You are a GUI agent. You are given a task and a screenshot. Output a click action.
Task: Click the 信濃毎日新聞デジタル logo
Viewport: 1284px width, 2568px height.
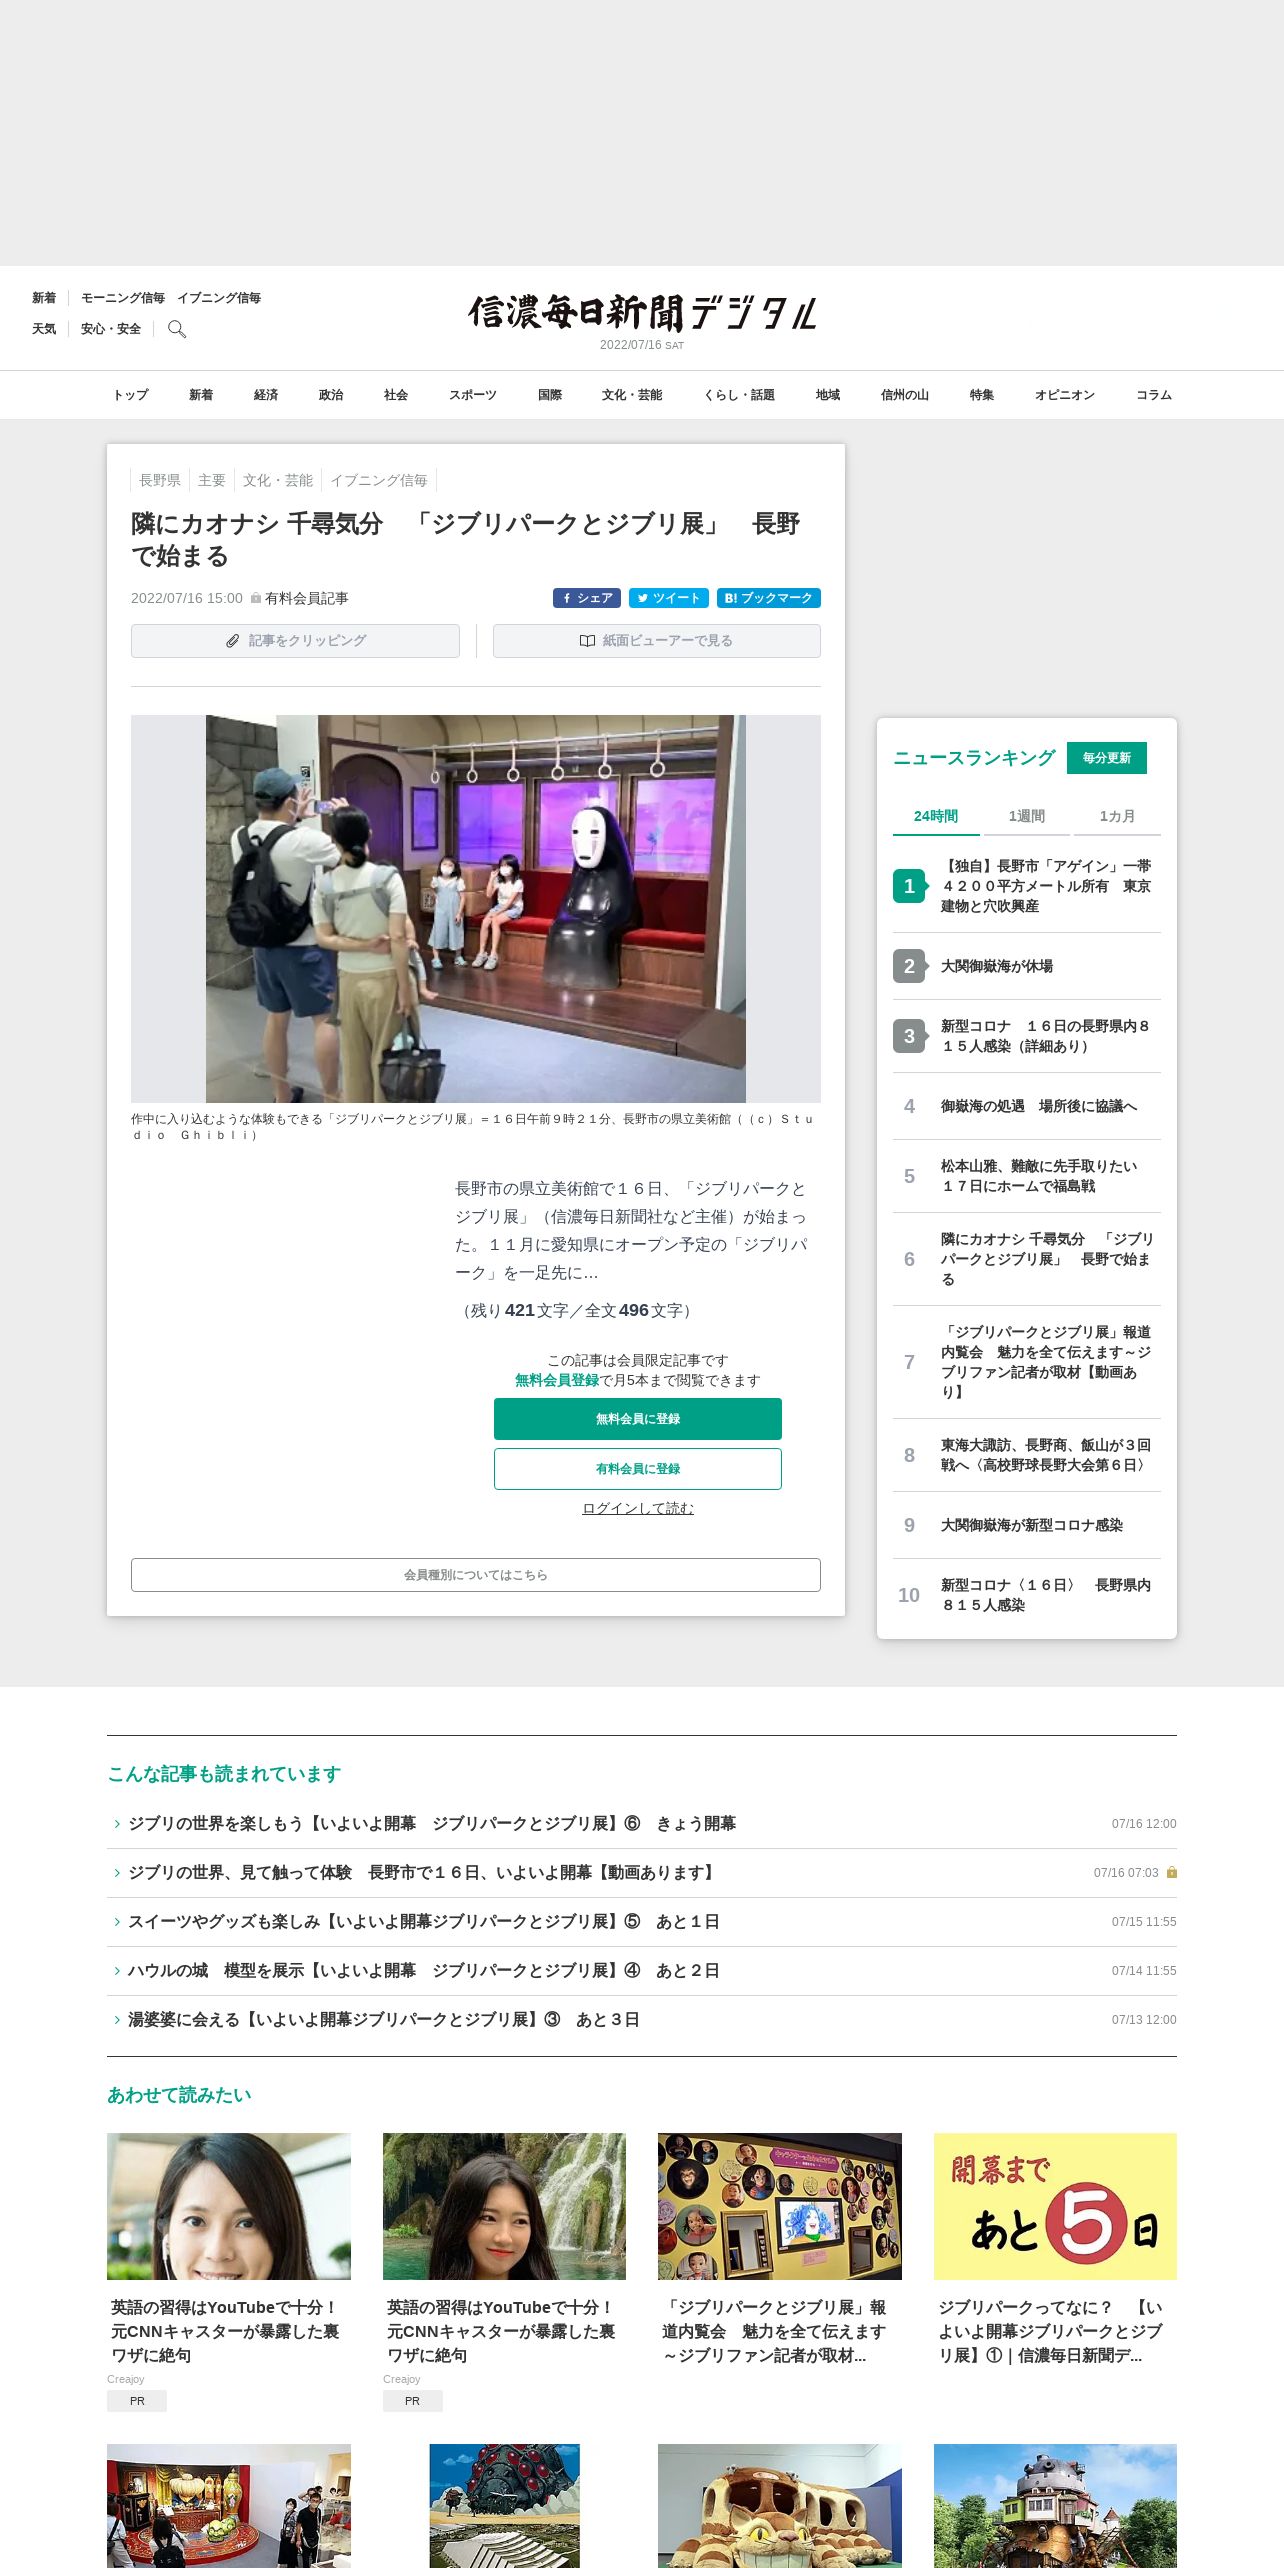pos(642,313)
